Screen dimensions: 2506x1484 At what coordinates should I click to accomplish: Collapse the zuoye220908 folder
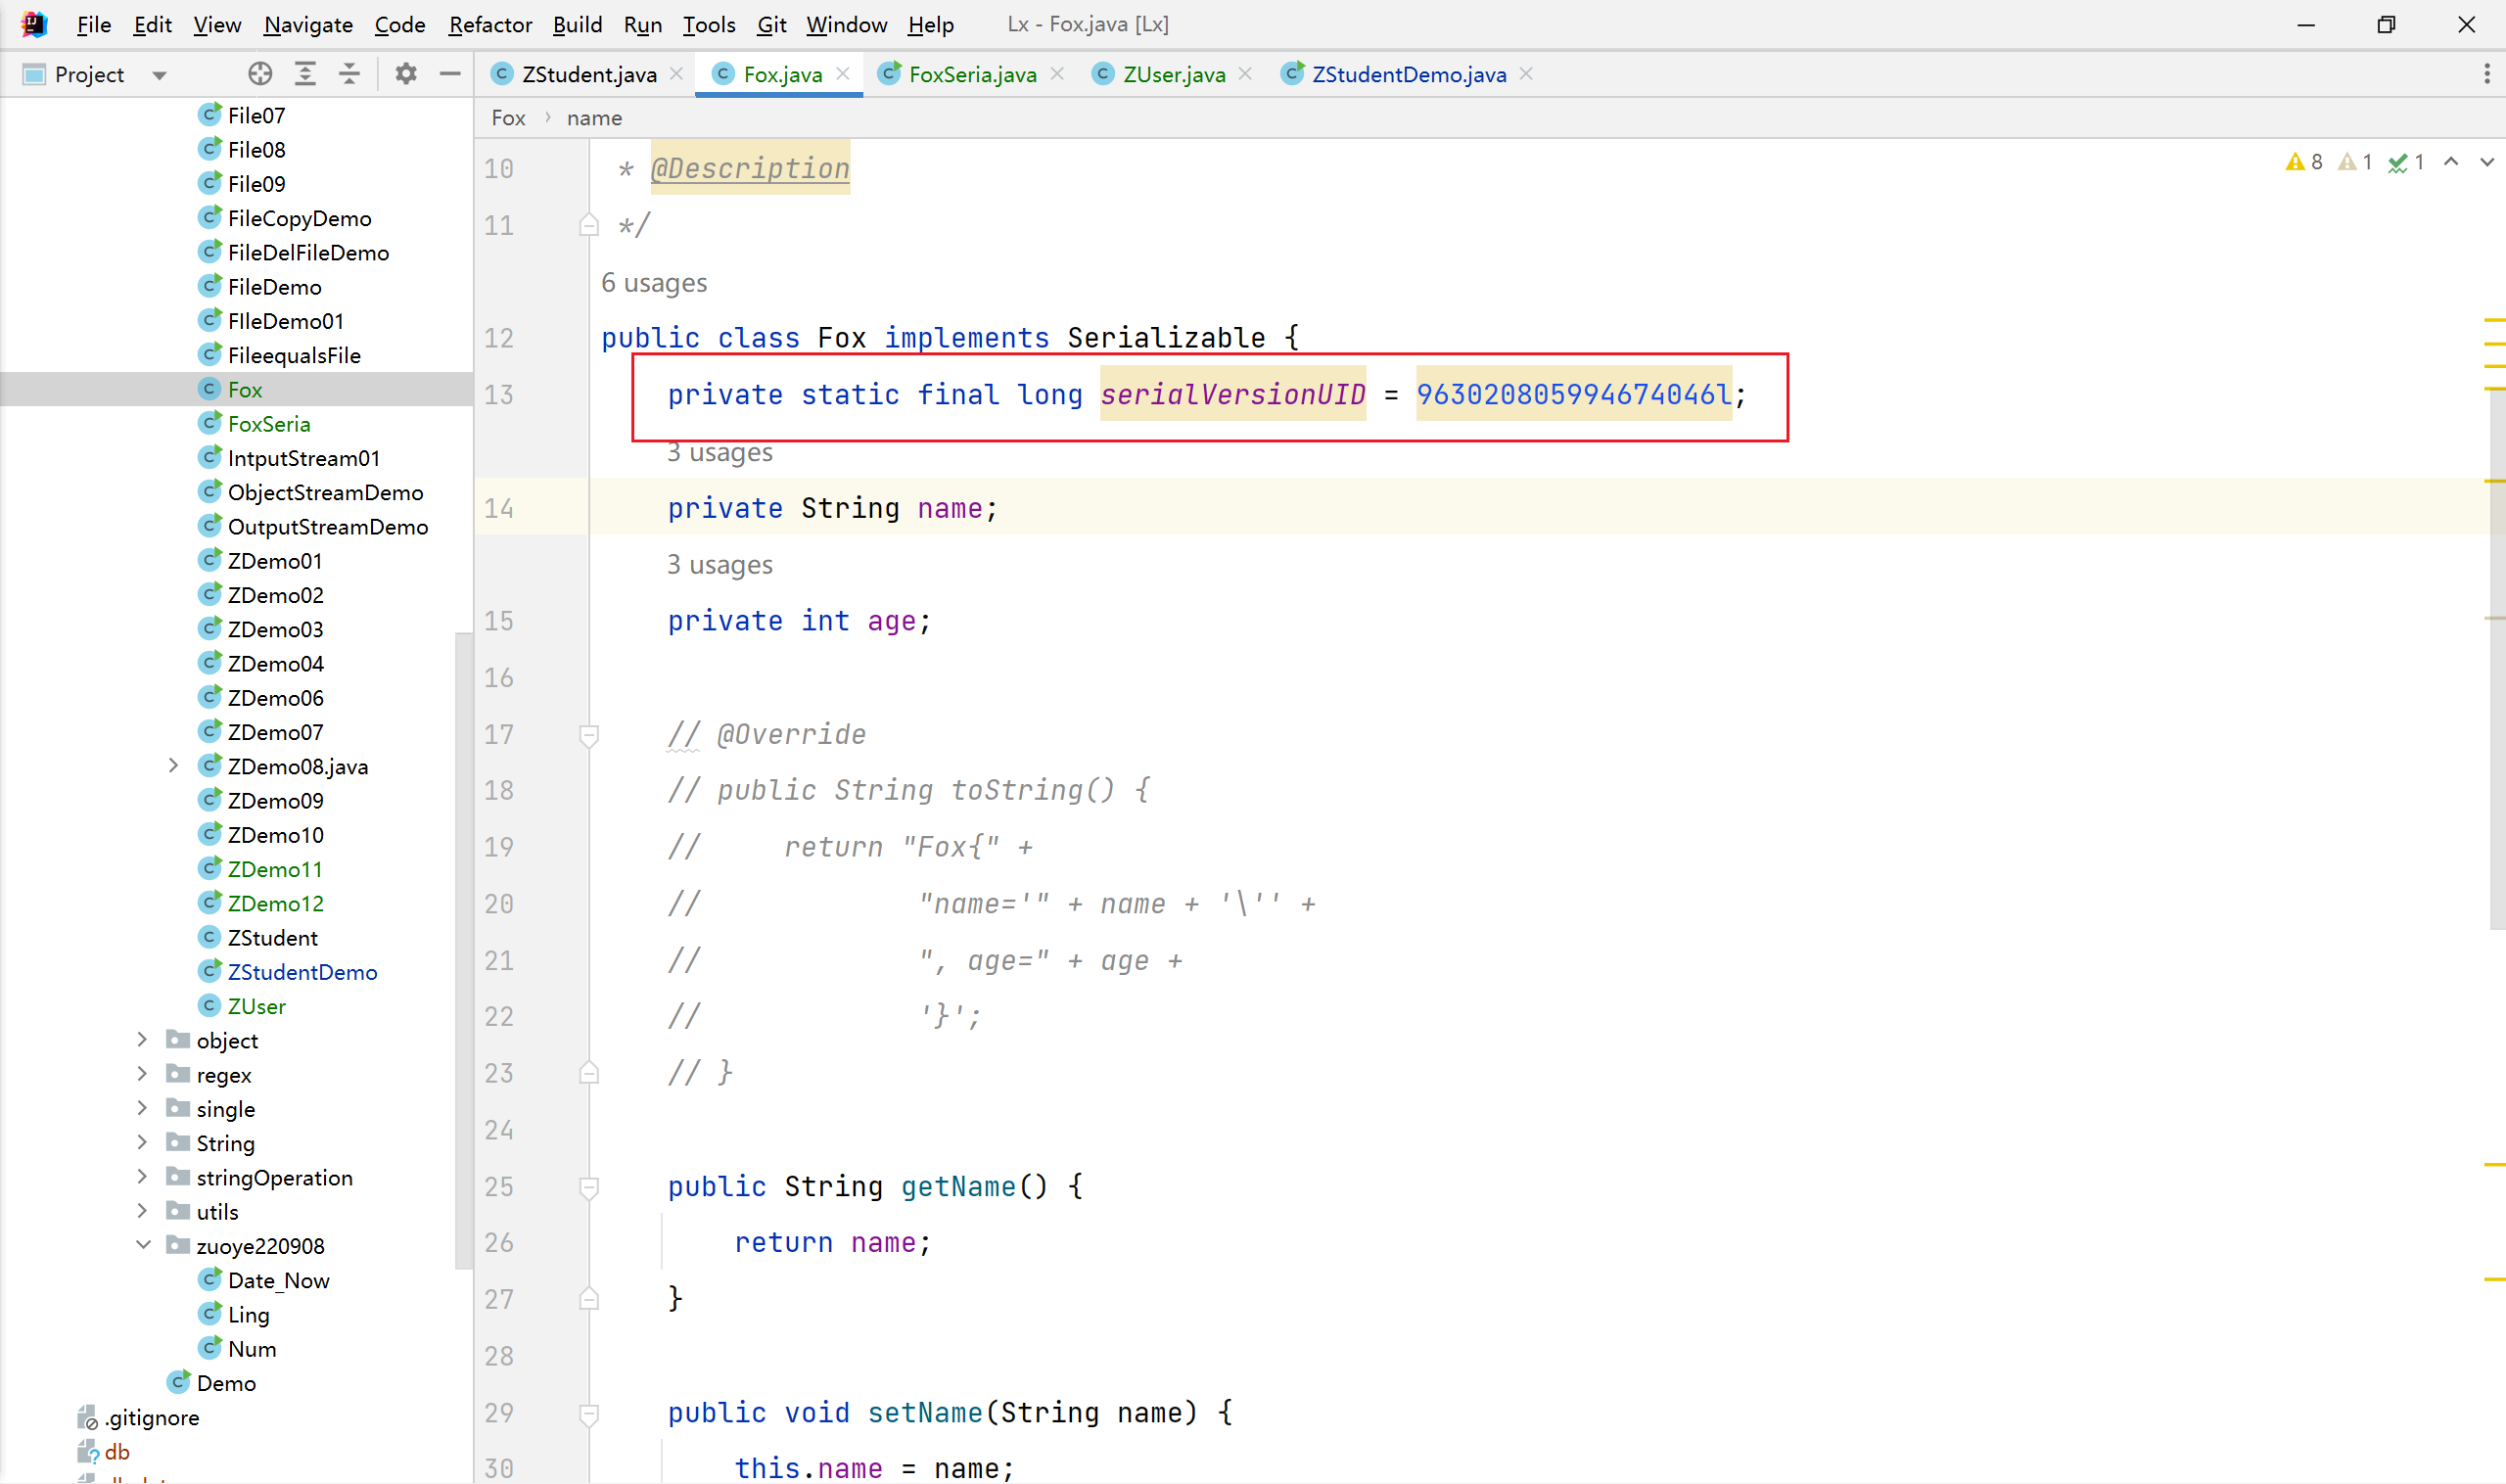(x=142, y=1246)
